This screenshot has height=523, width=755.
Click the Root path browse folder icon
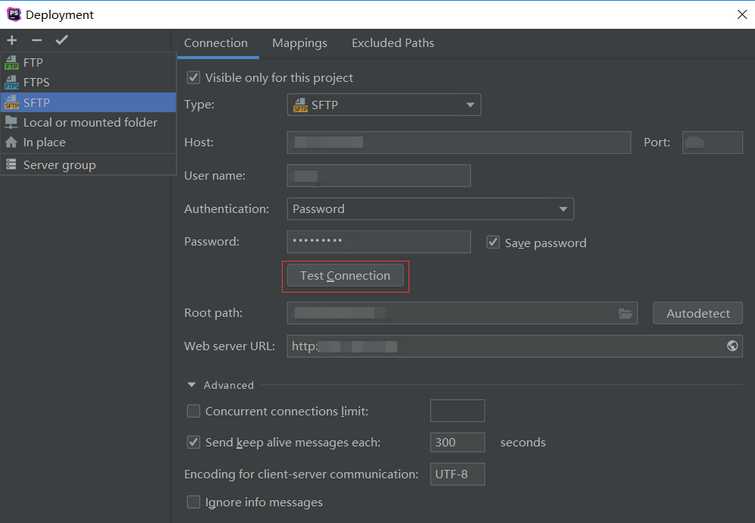(625, 314)
